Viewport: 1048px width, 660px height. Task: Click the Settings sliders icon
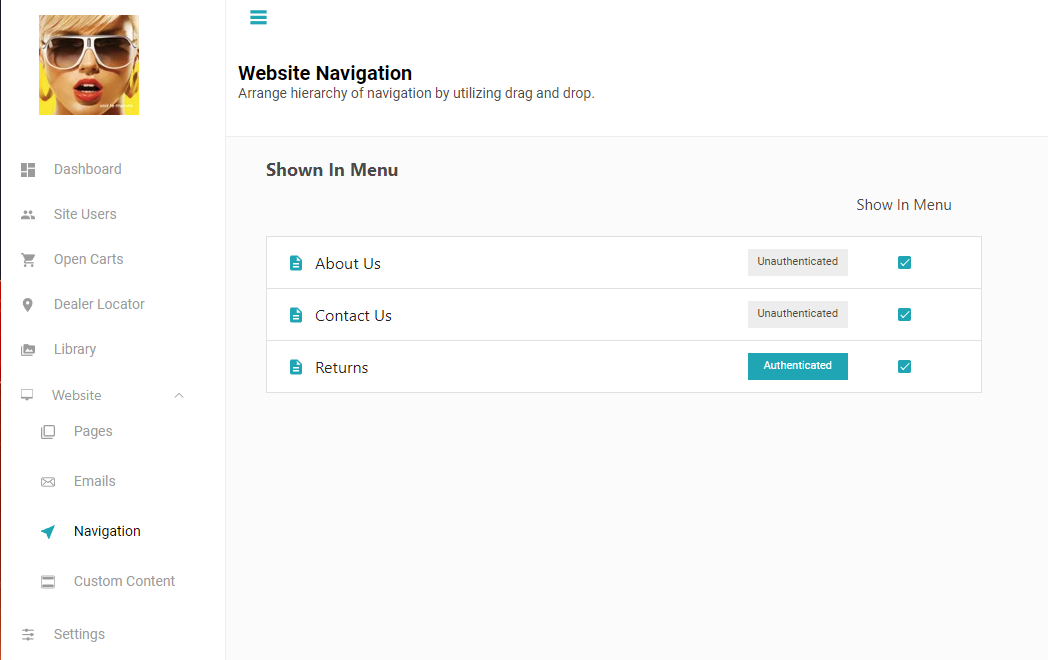click(28, 635)
